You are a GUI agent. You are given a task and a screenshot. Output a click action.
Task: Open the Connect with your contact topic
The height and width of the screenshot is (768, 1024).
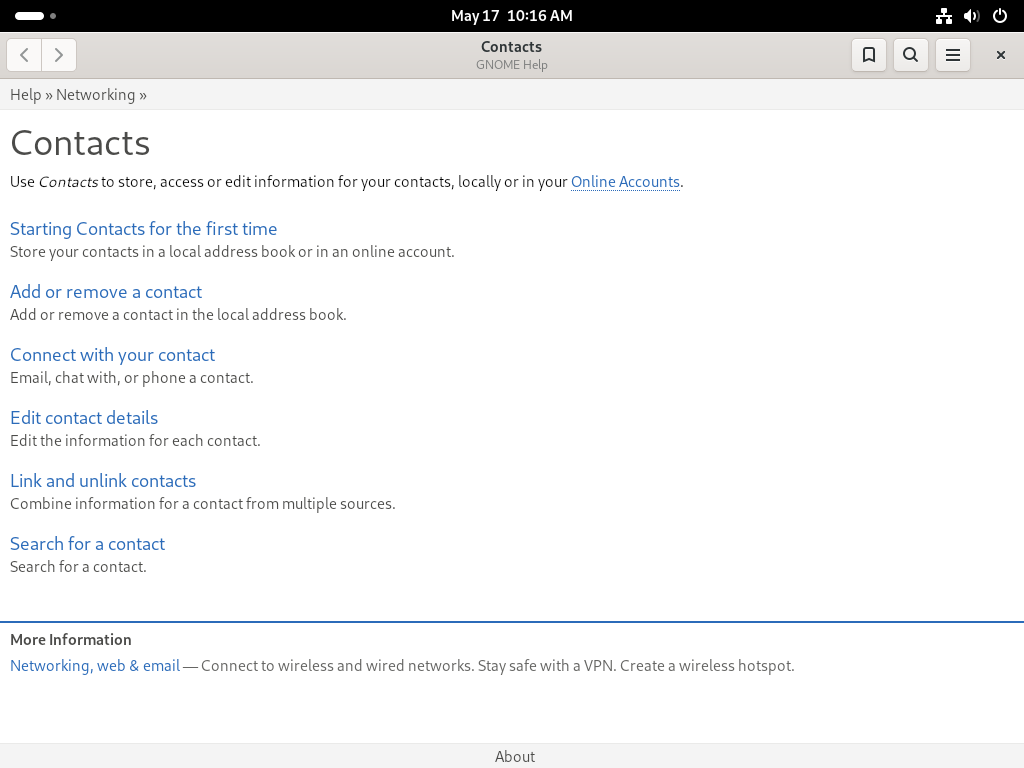112,355
